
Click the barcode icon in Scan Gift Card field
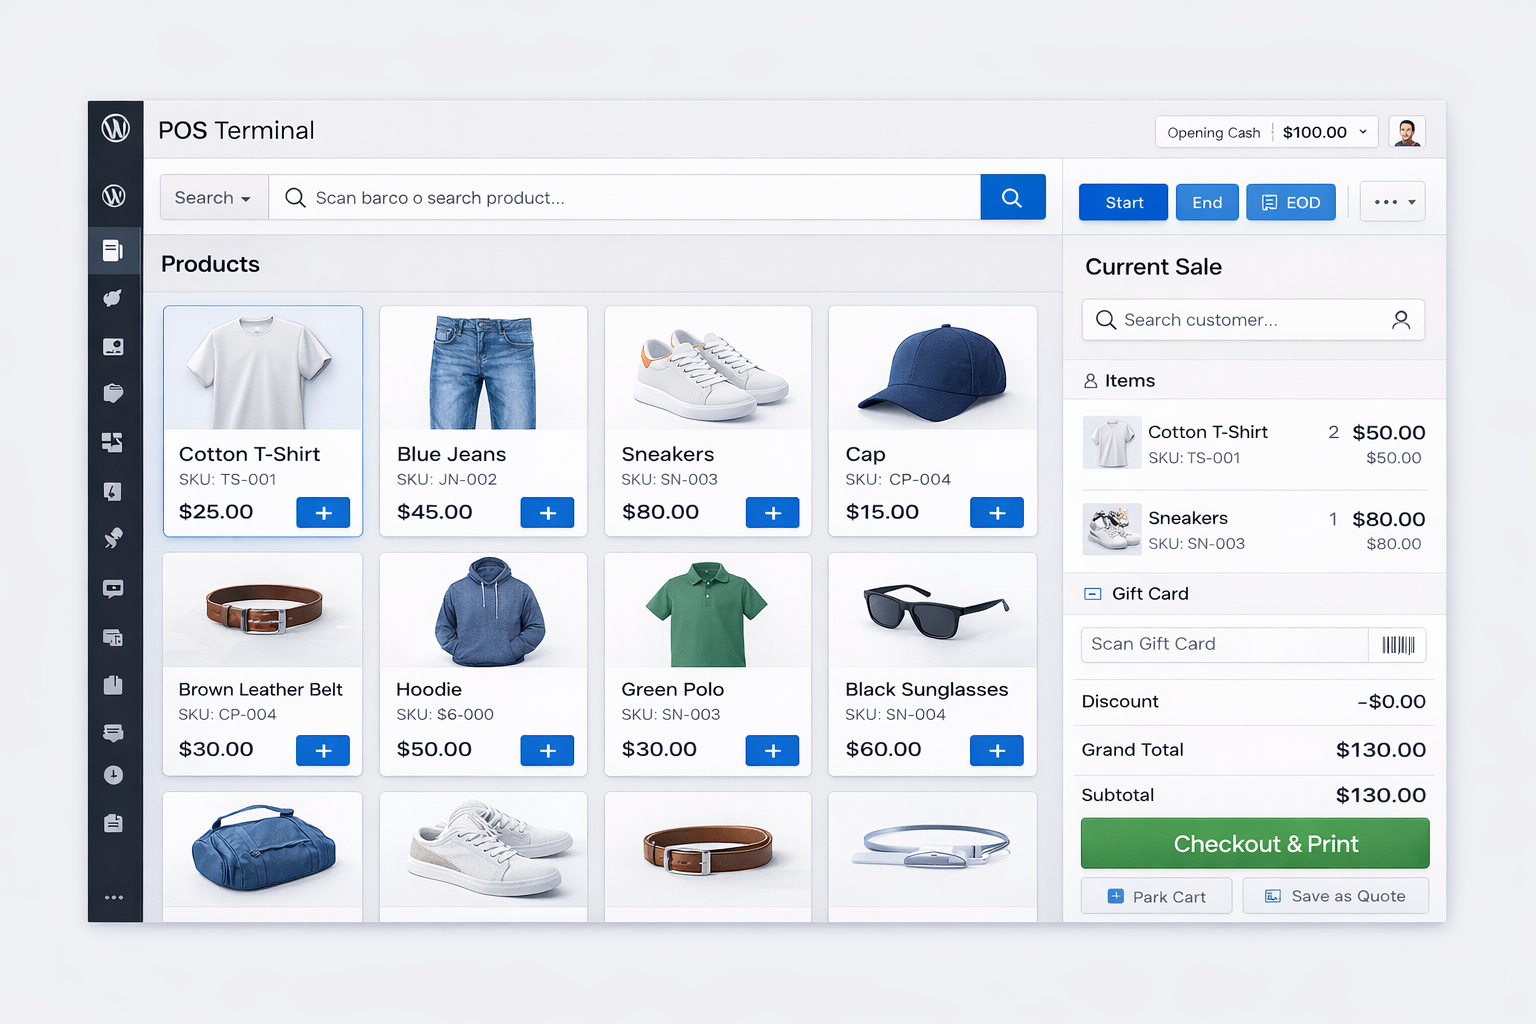pos(1397,644)
